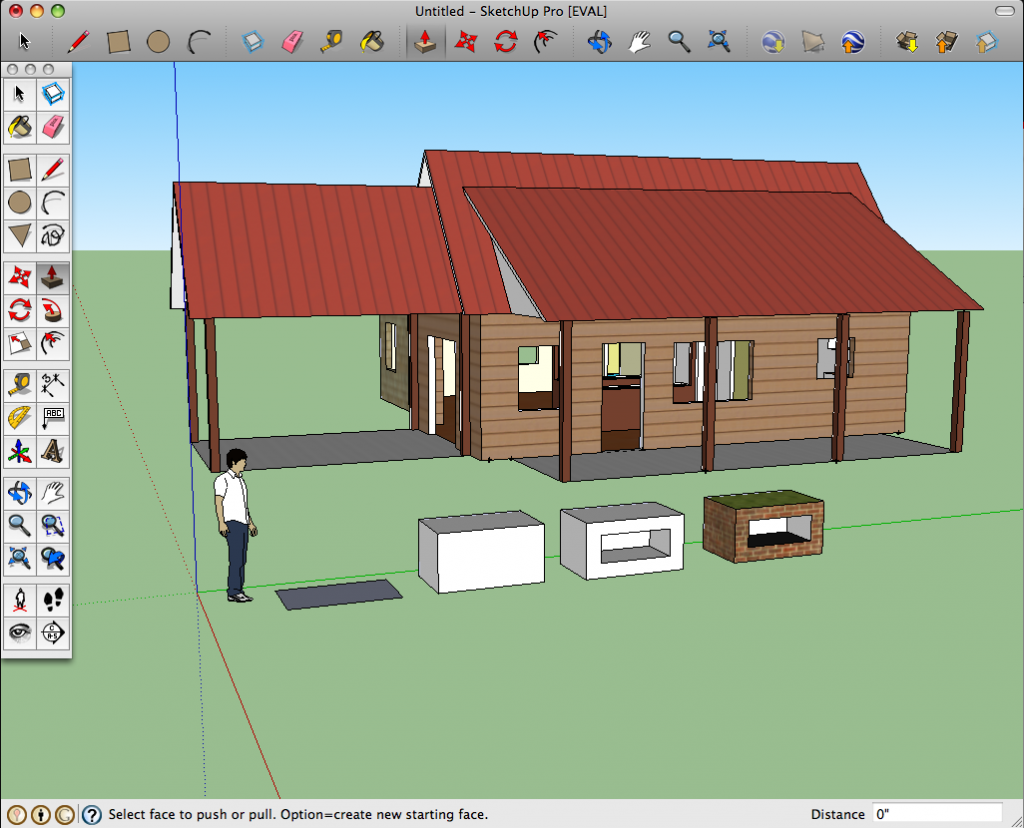
Task: Click the Get Models icon with yellow down arrow
Action: (907, 42)
